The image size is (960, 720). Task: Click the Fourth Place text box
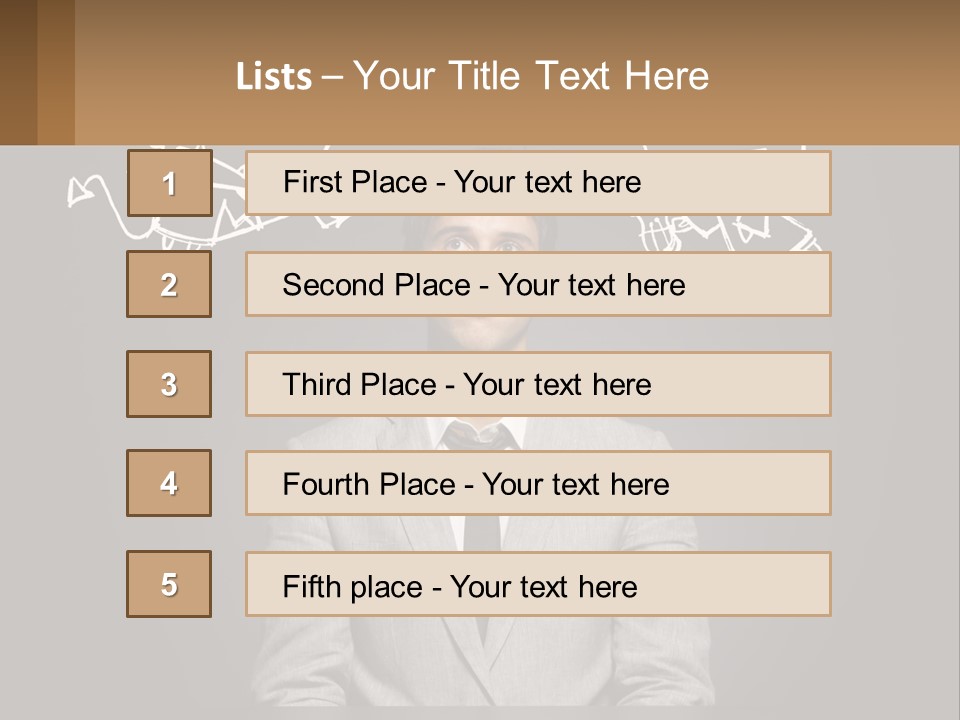click(x=538, y=484)
